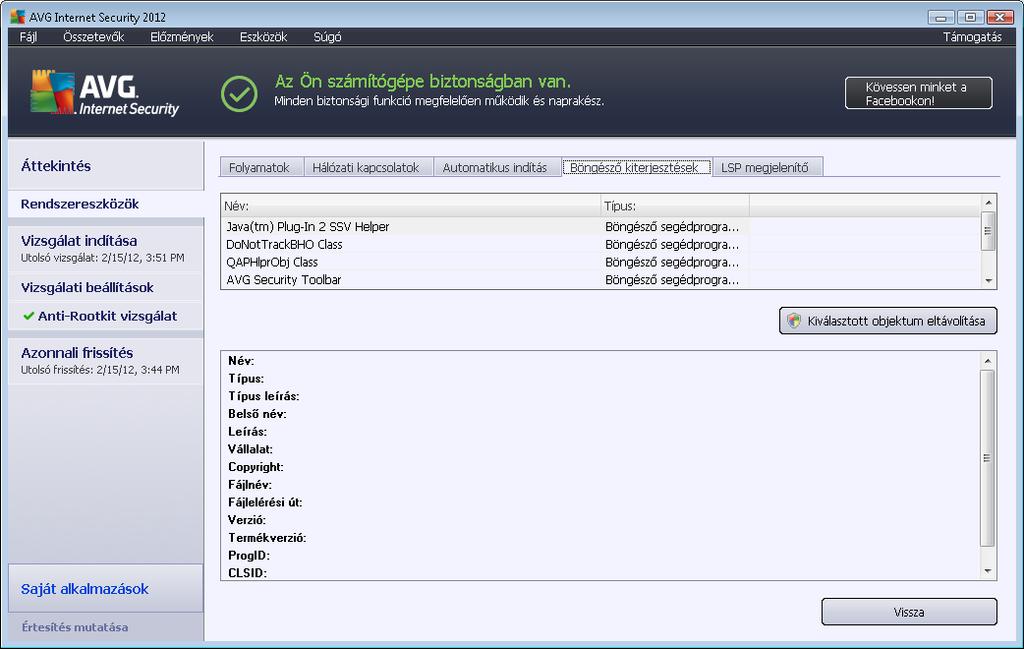Minimize the AVG window
Screen dimensions: 1024x649
[x=941, y=18]
